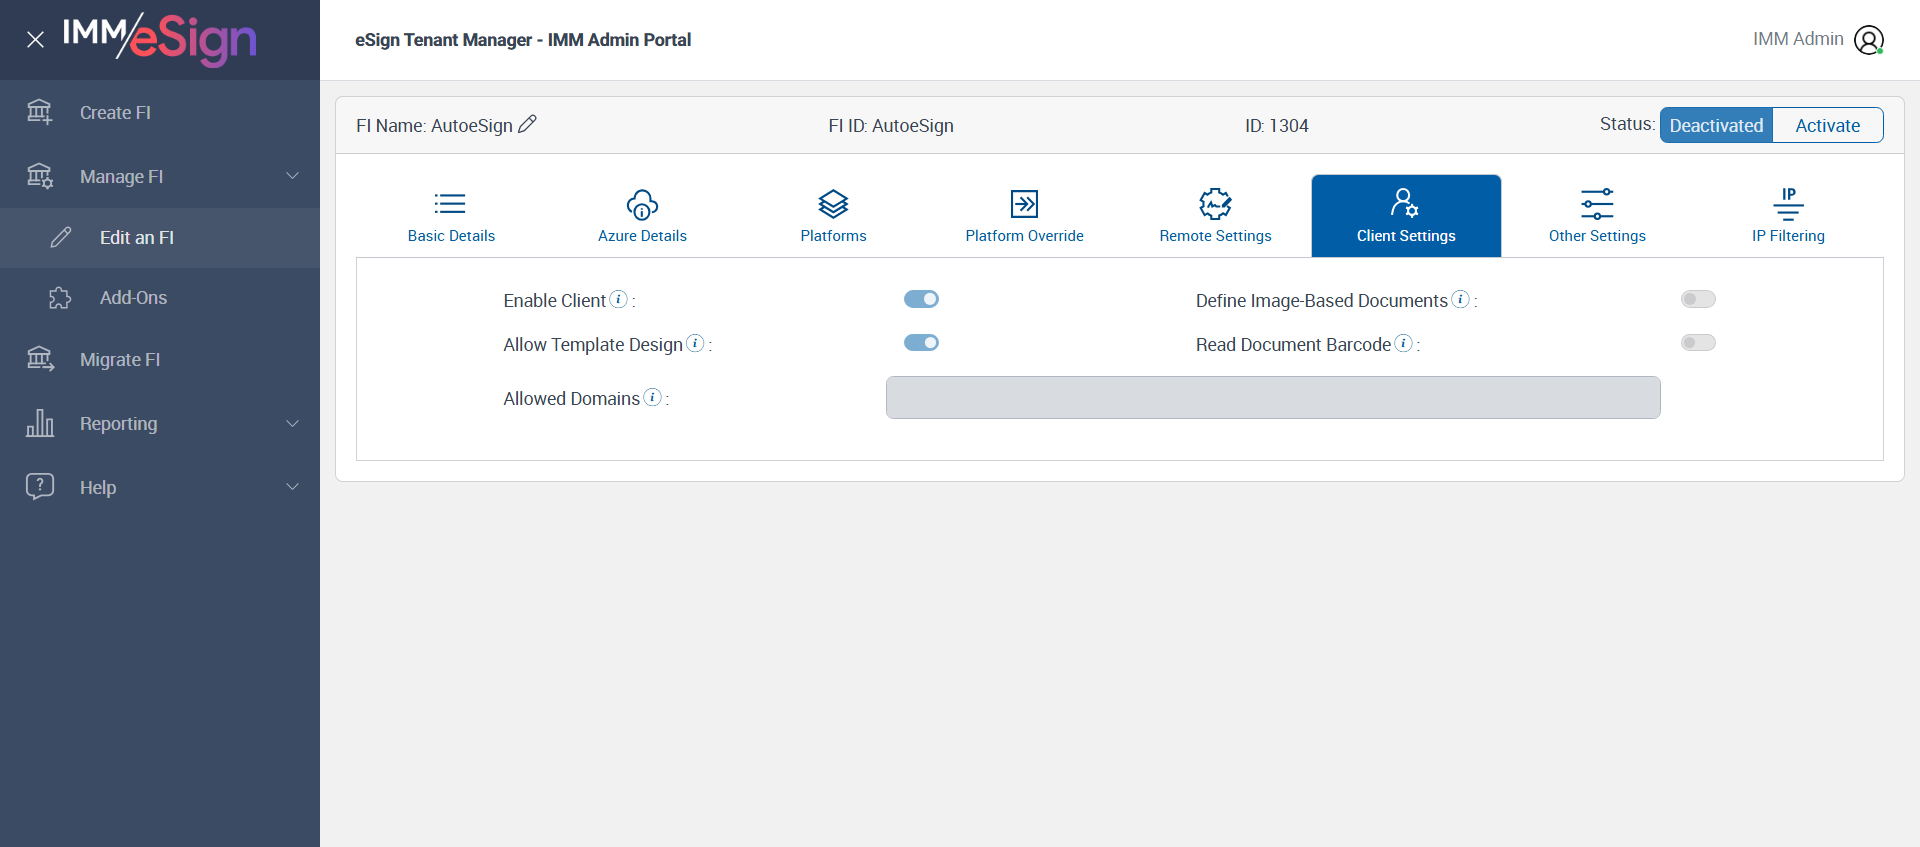The image size is (1920, 847).
Task: Open the Reporting menu label
Action: 118,424
